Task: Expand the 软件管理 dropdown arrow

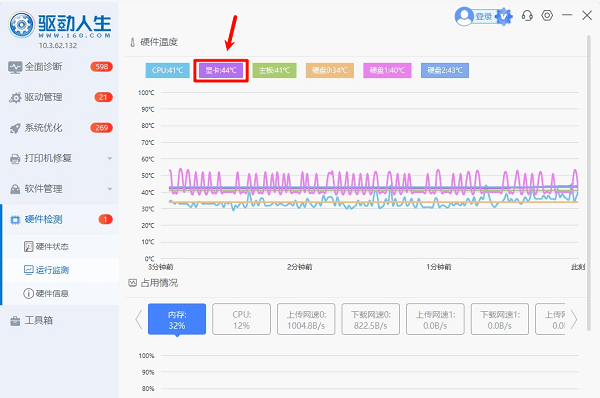Action: (110, 189)
